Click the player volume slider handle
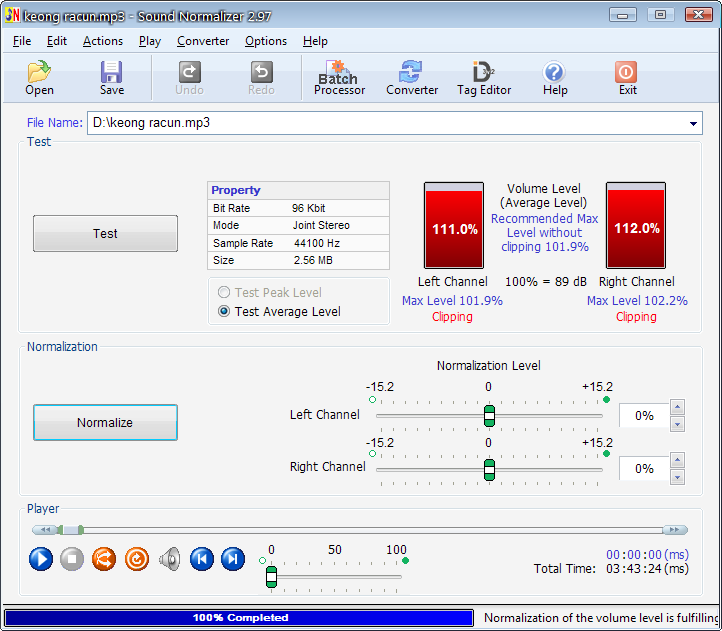Screen dimensions: 722x631 (271, 577)
